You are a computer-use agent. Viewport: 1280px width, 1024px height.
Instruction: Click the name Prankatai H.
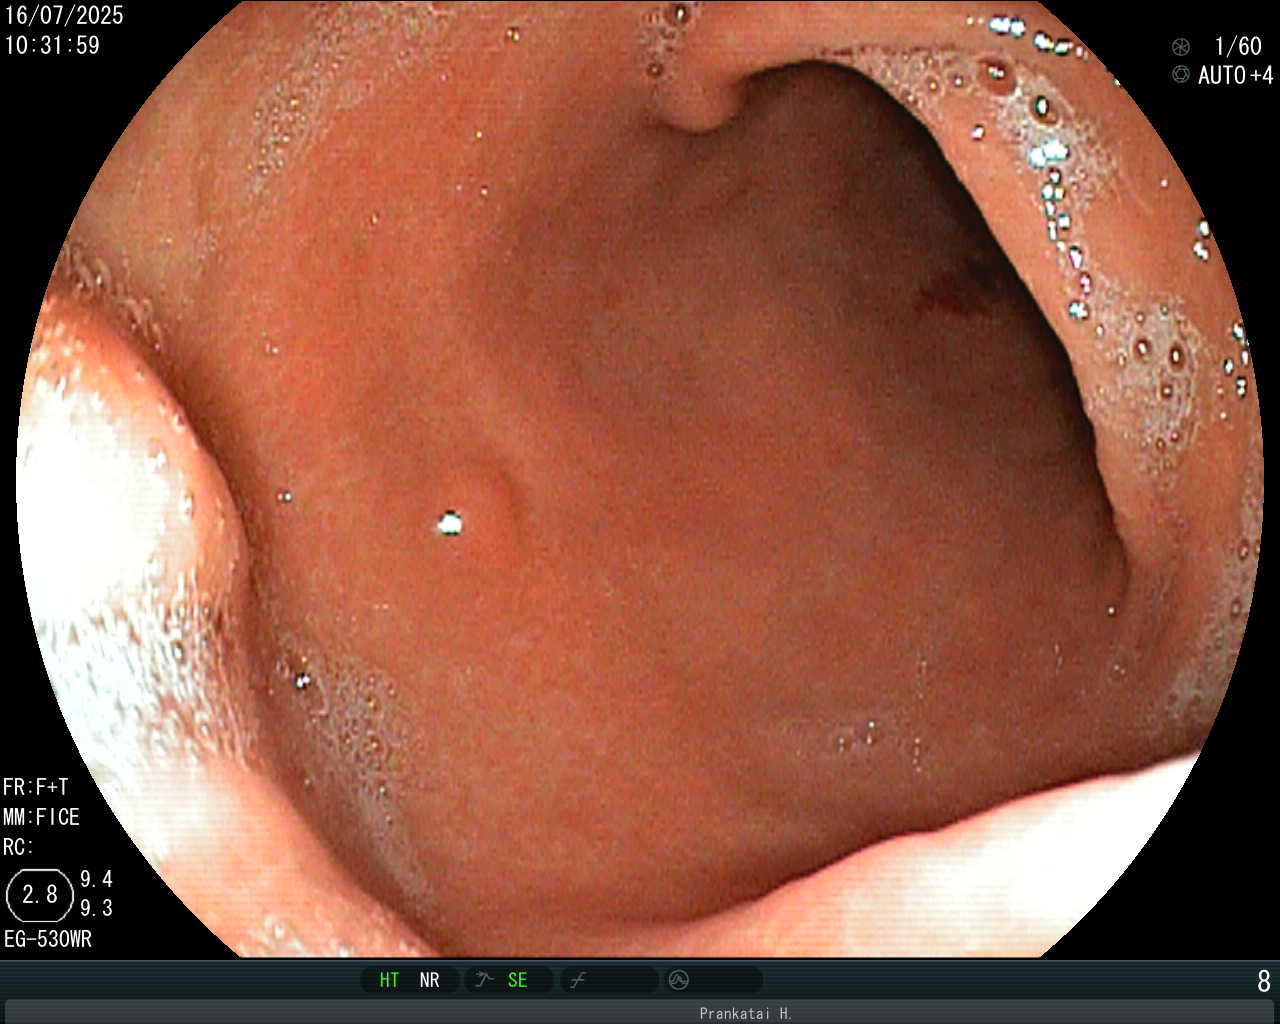[745, 1013]
